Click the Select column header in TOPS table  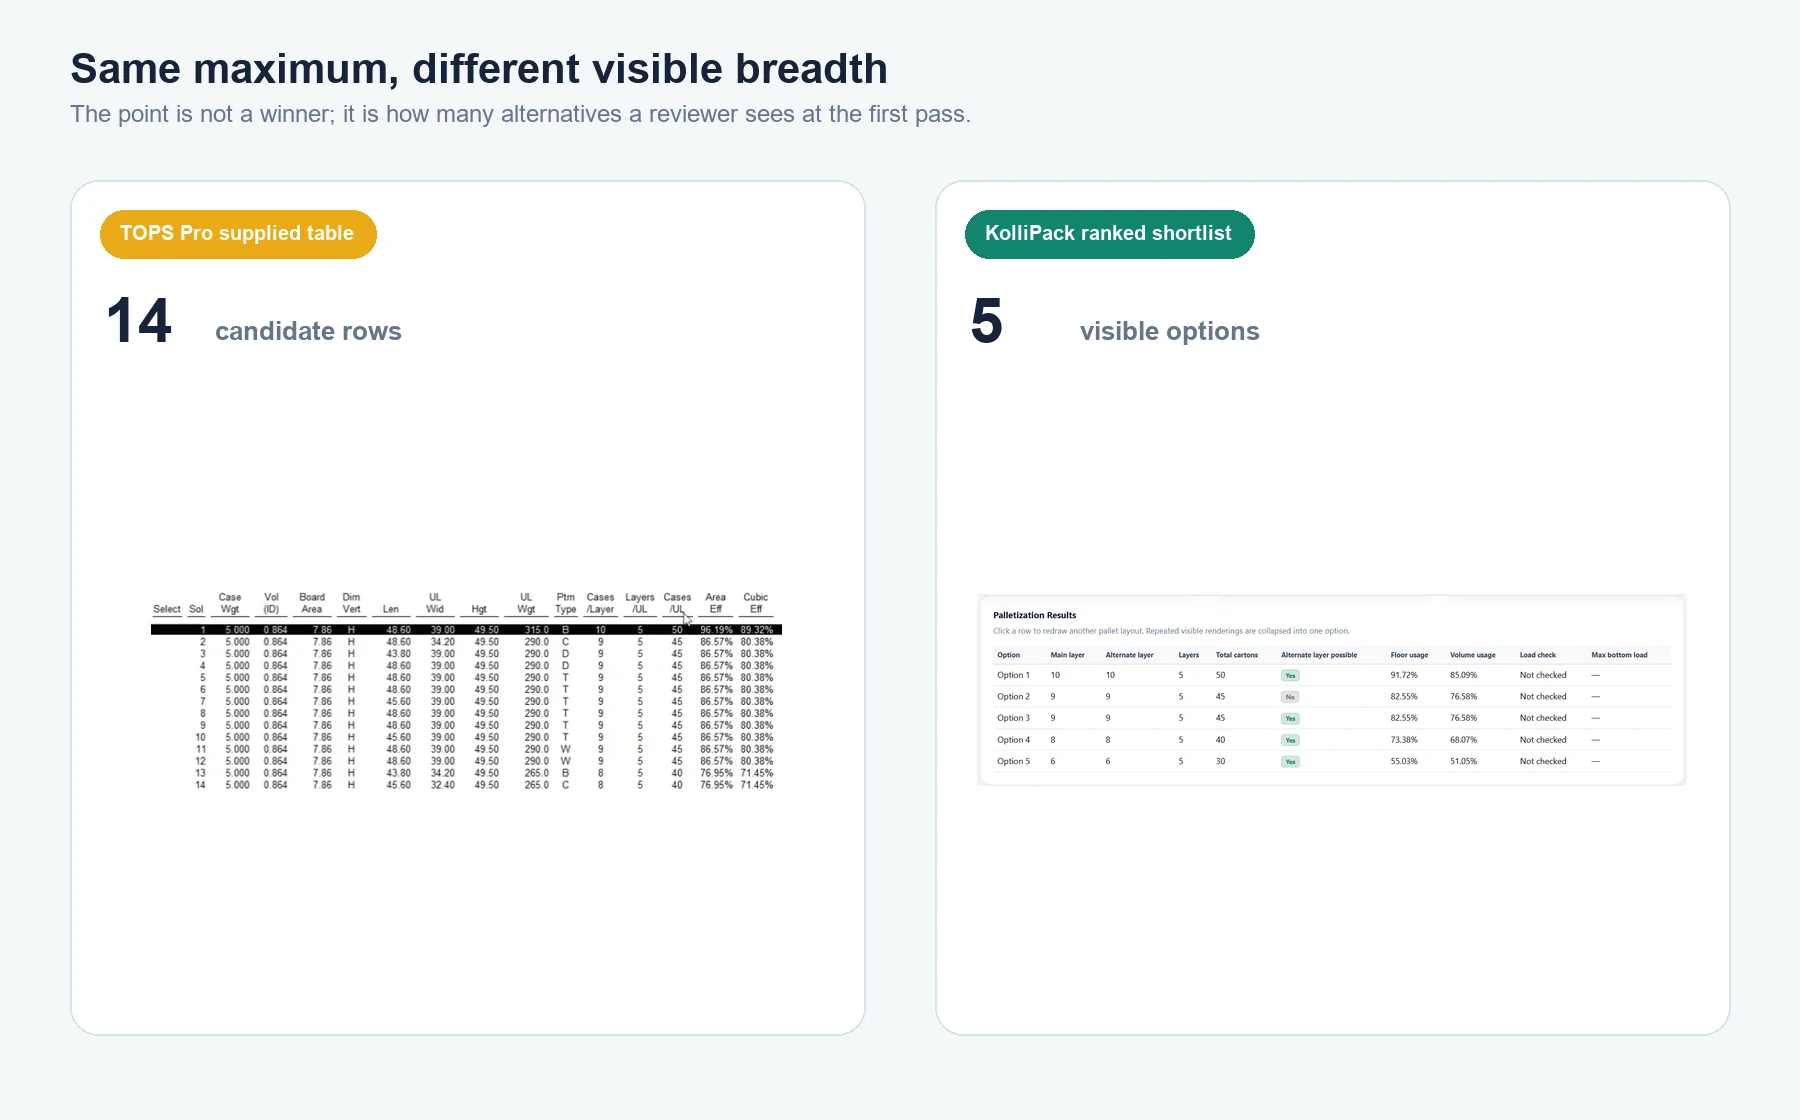pyautogui.click(x=167, y=609)
